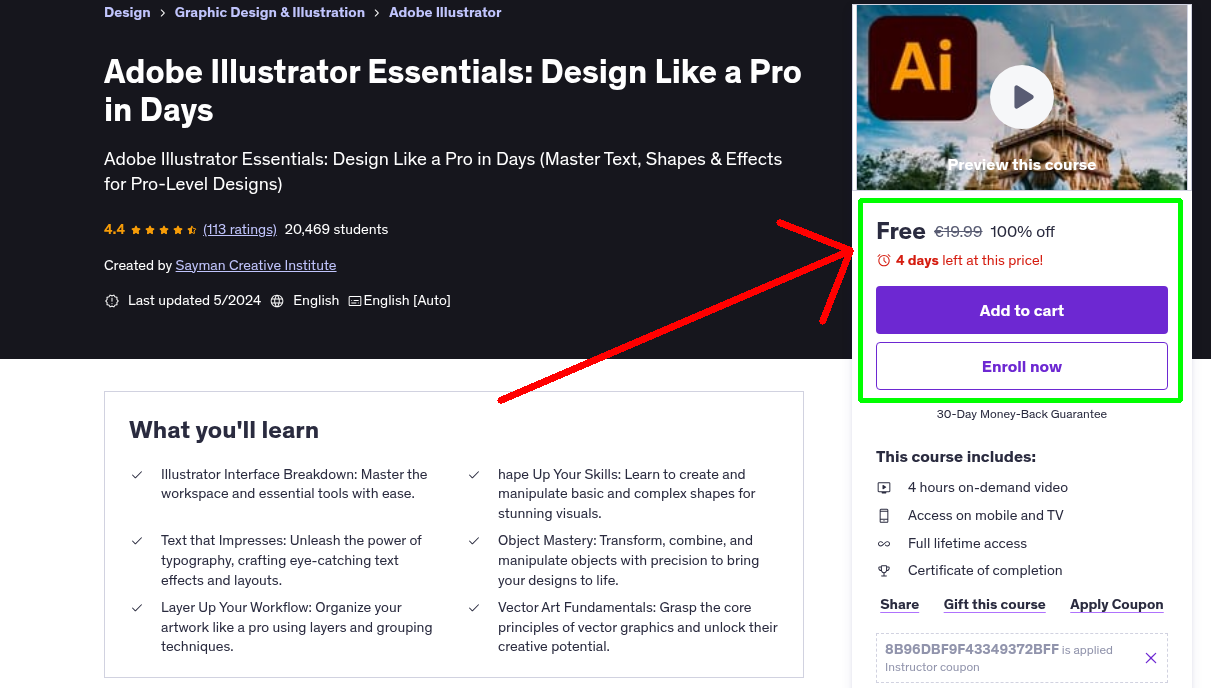Click the Instructor coupon label
This screenshot has height=688, width=1211.
pos(932,667)
